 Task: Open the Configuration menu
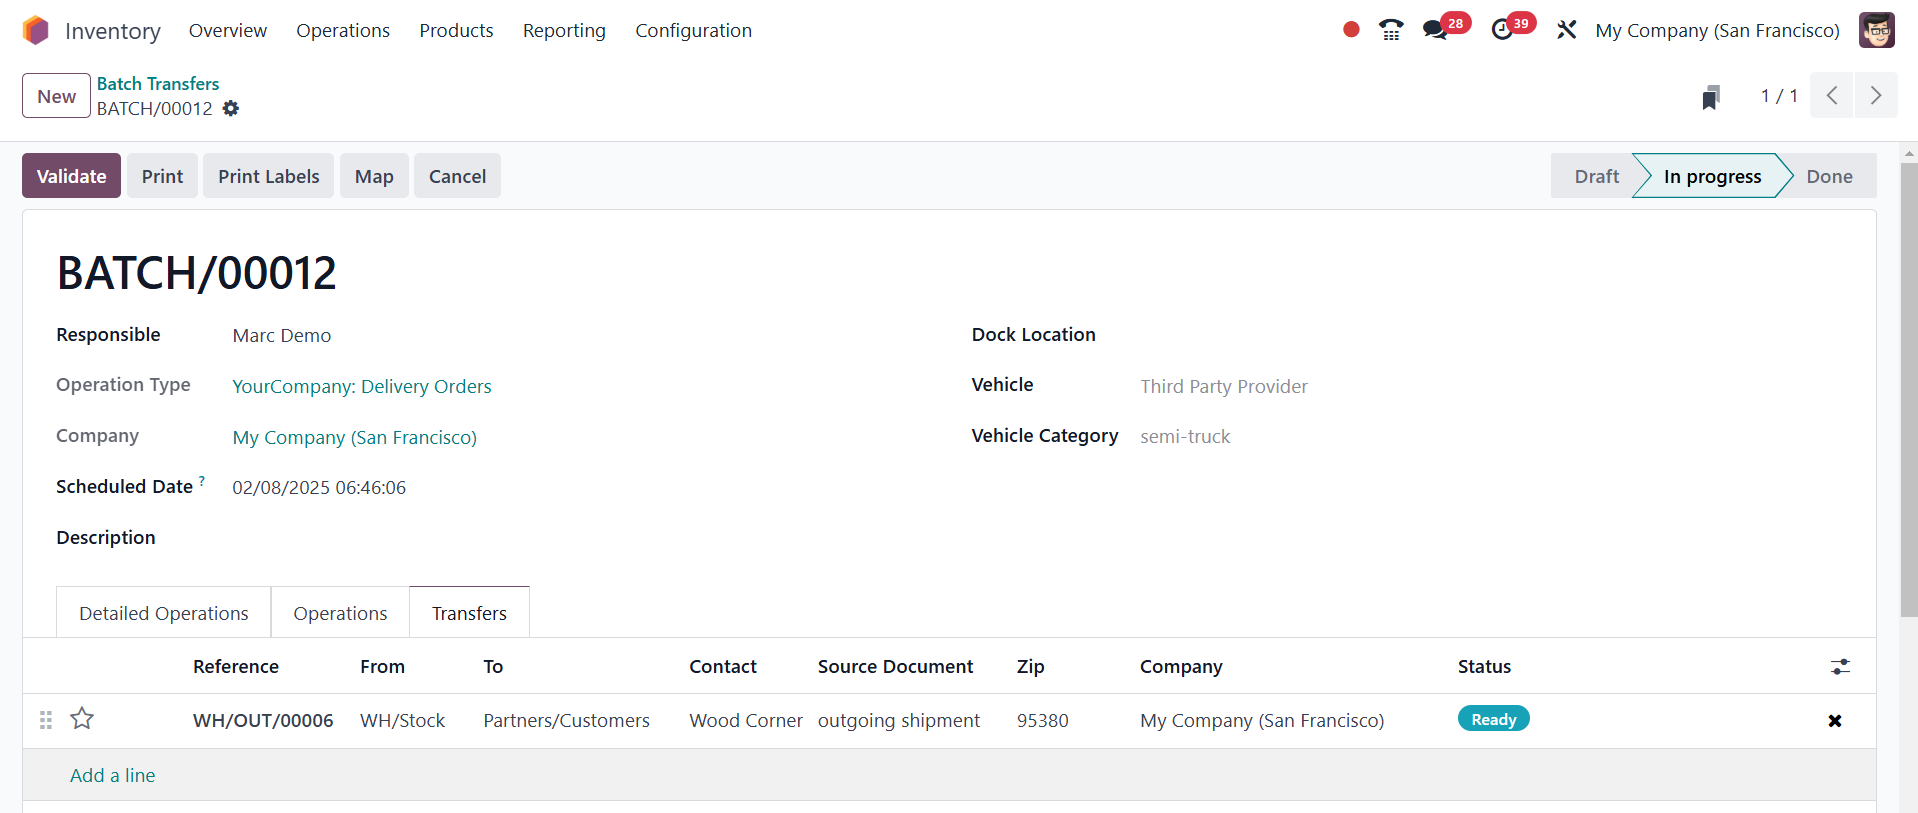tap(693, 31)
